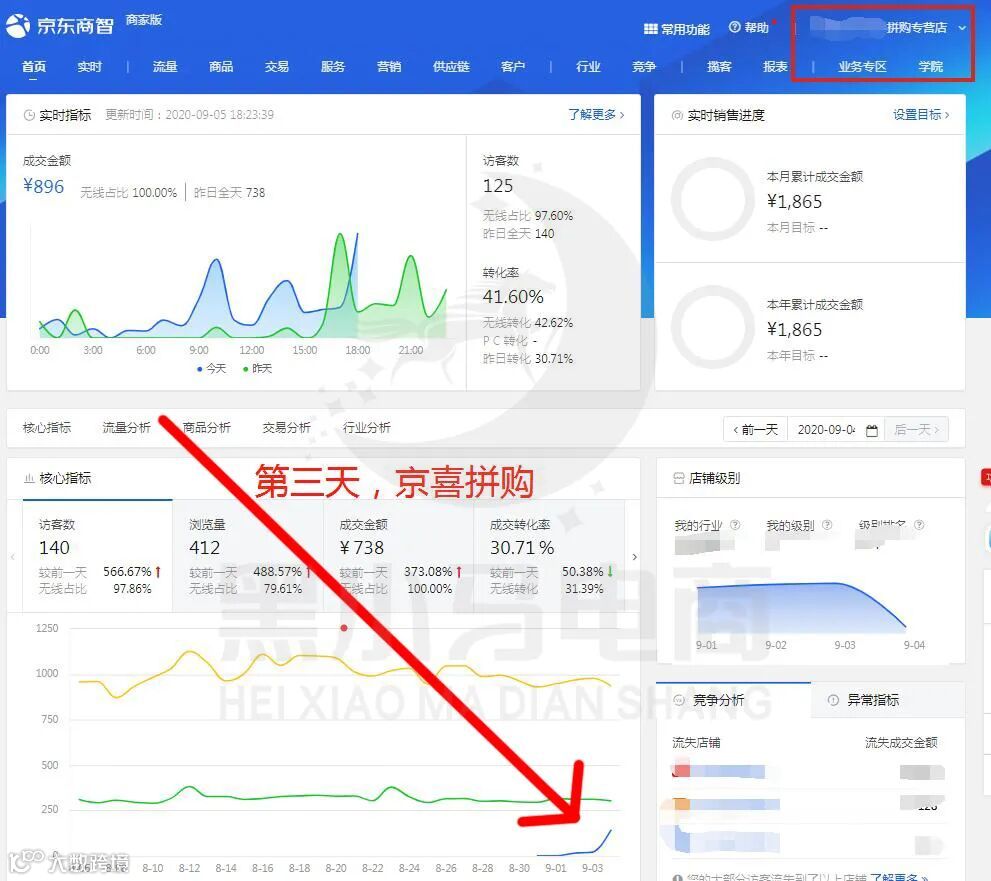This screenshot has height=881, width=991.
Task: Click the 帮助 question mark icon
Action: (734, 27)
